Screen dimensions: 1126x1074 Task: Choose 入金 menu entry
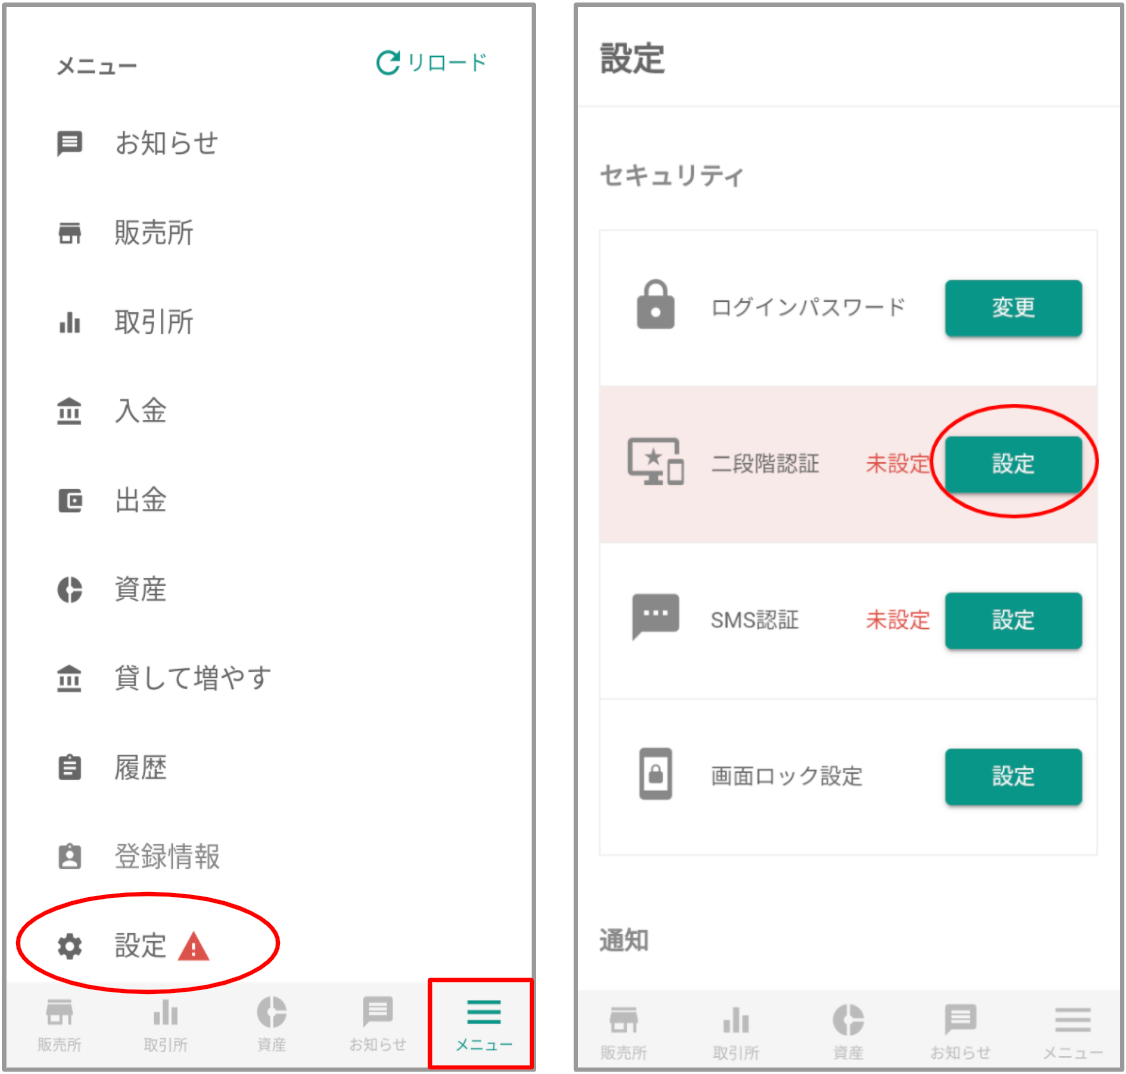tap(141, 411)
